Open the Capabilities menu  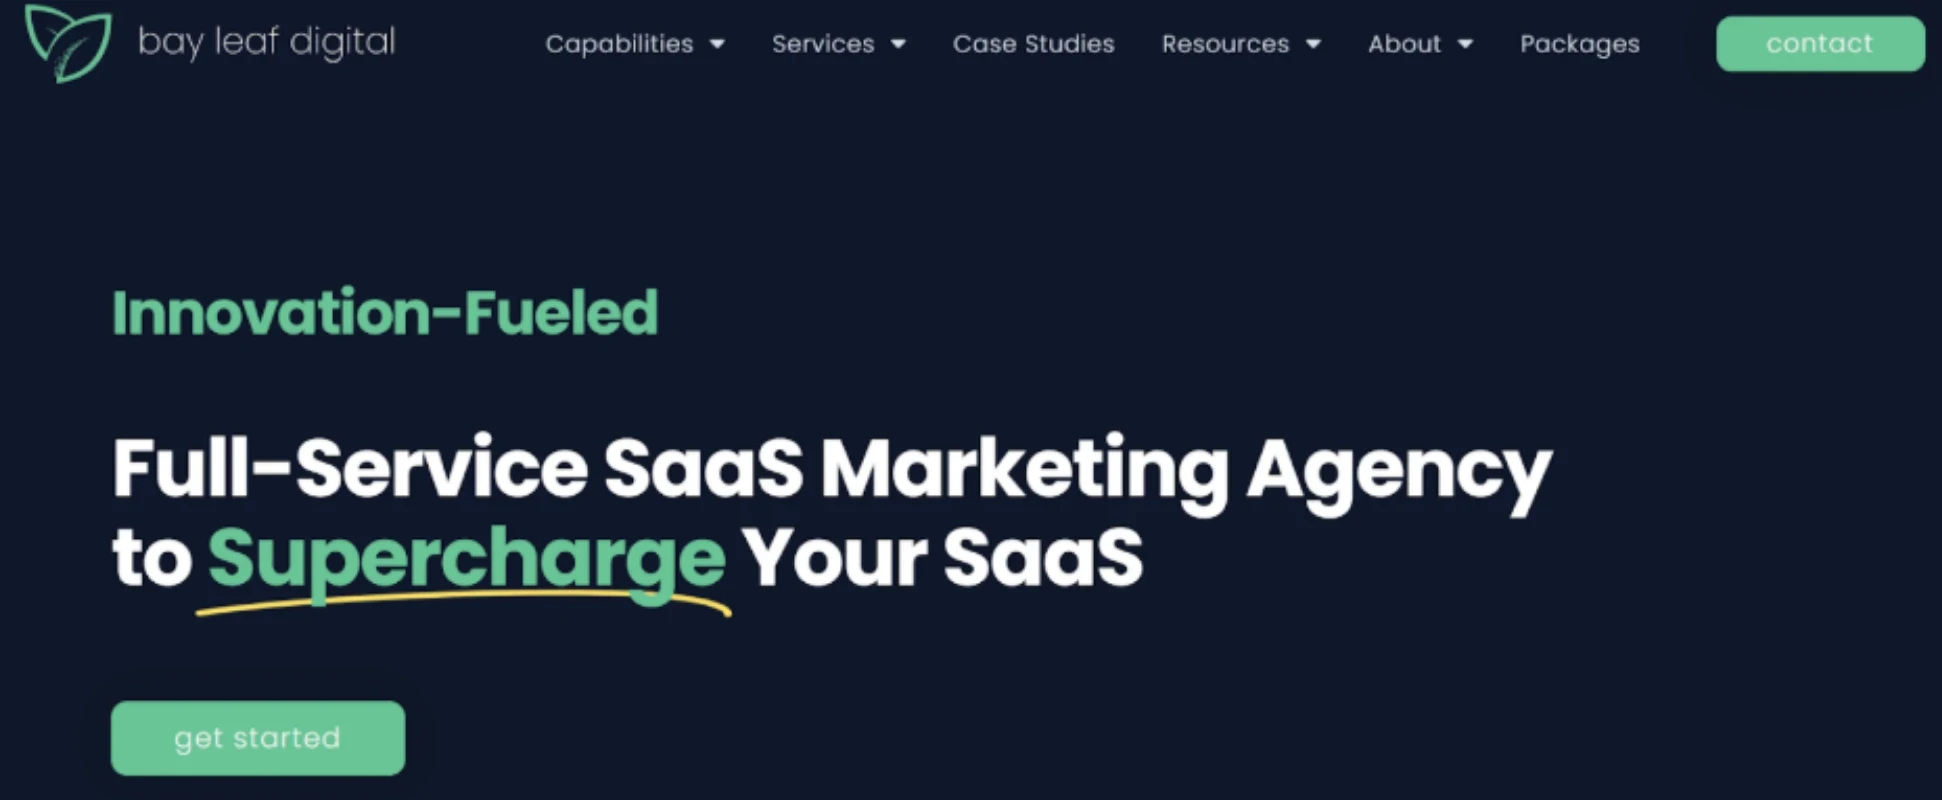point(619,44)
